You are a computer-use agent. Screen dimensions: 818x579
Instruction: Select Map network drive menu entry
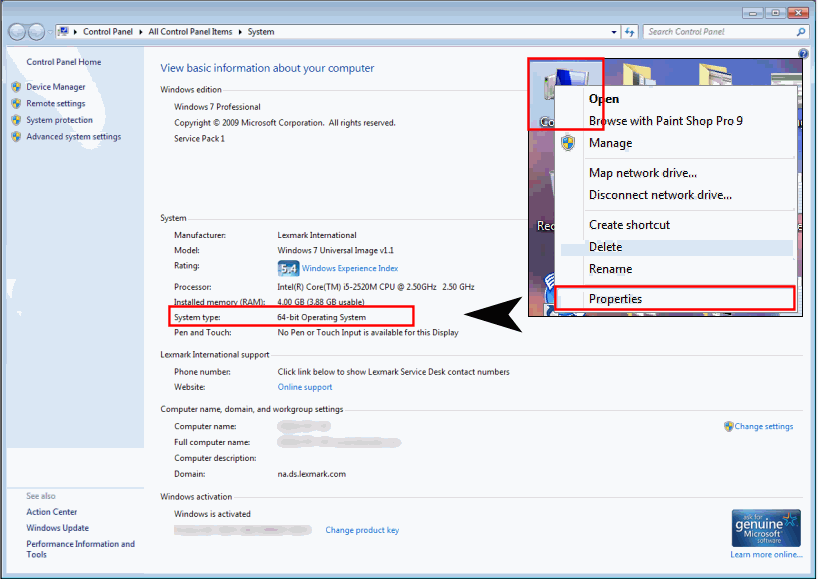click(x=643, y=173)
